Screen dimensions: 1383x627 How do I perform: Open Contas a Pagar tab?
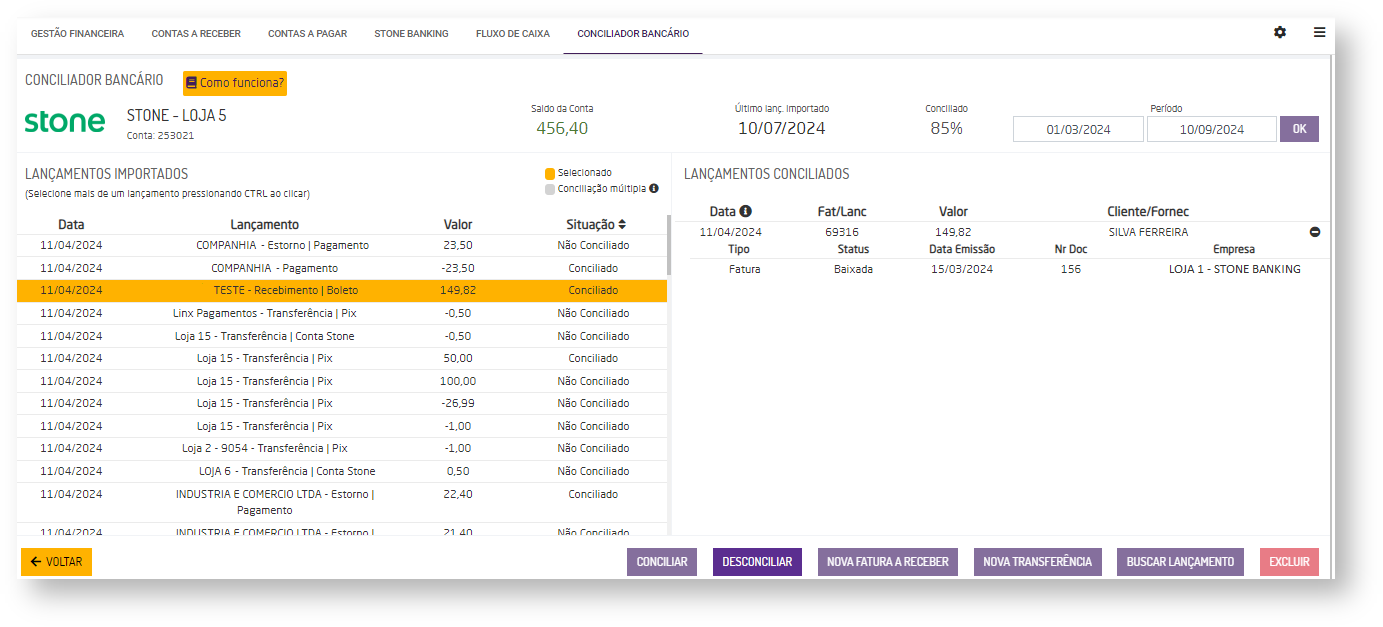point(308,33)
